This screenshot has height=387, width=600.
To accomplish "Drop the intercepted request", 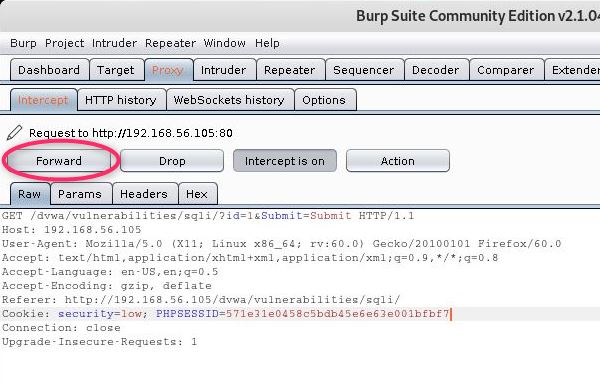I will pos(172,161).
